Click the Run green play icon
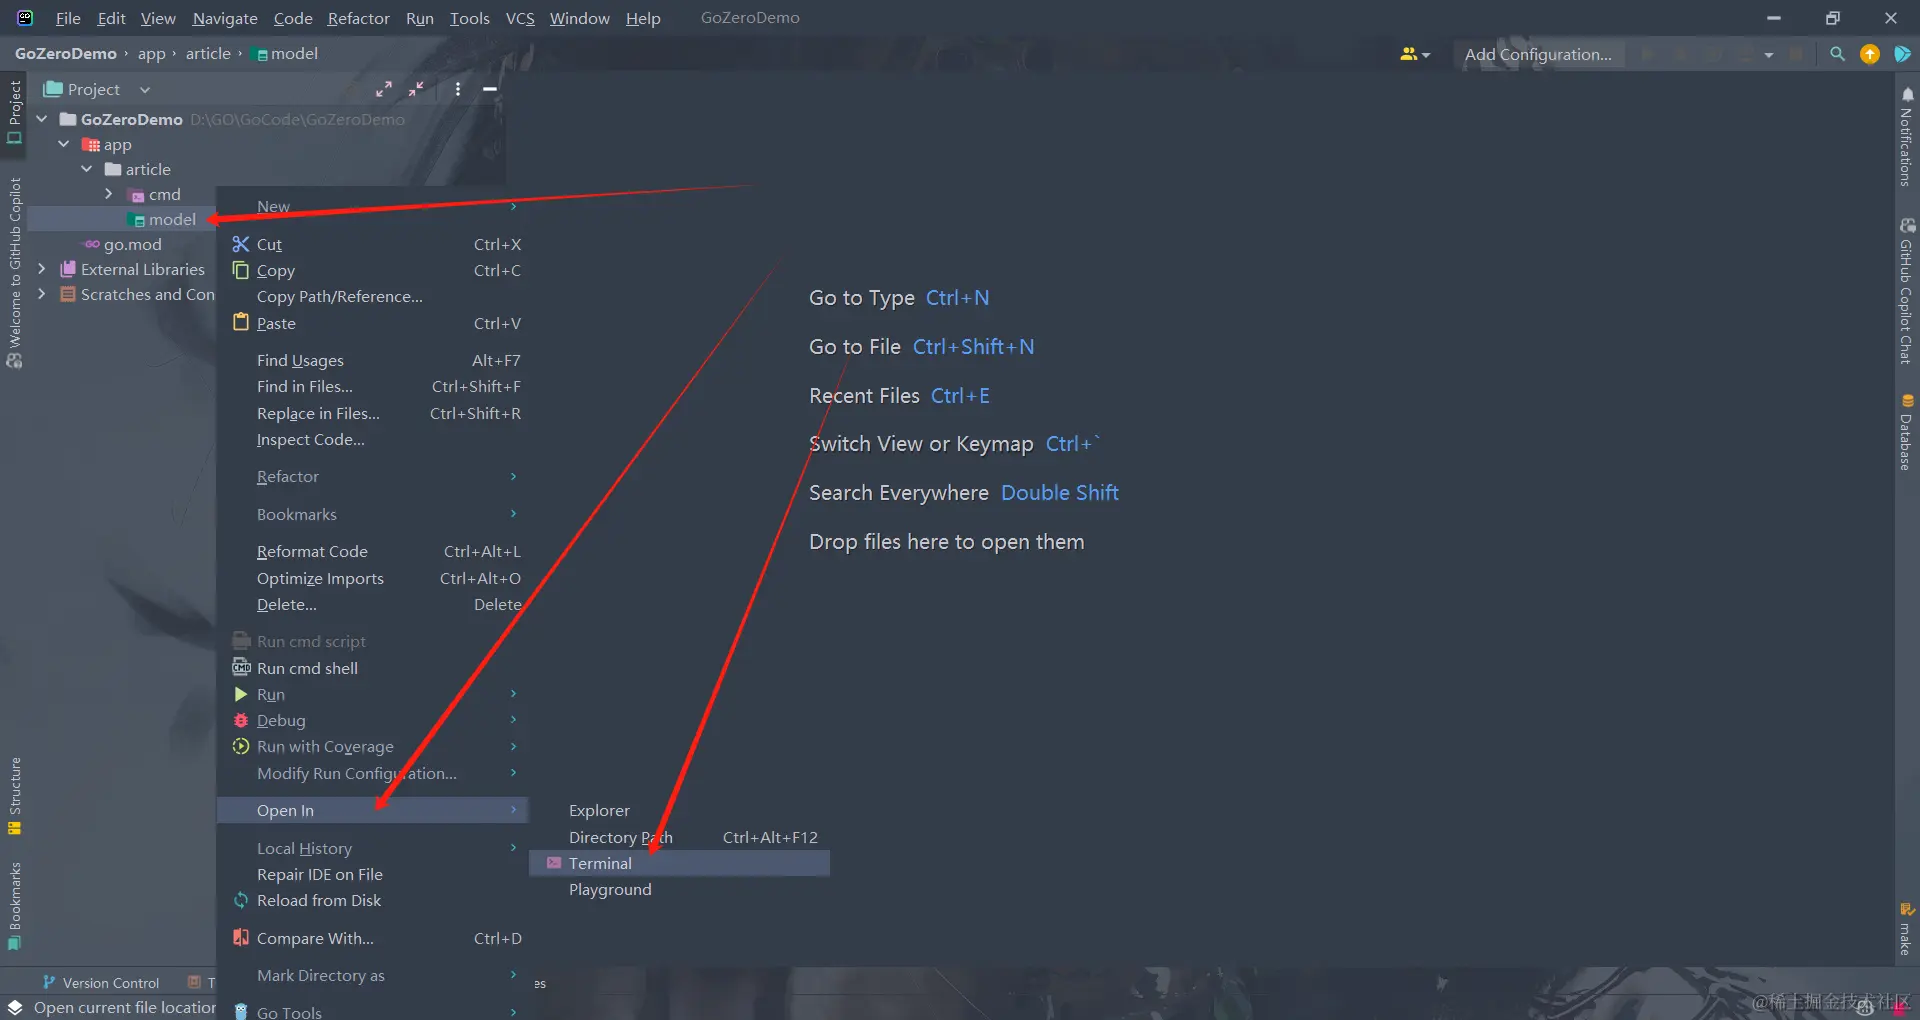1920x1020 pixels. [240, 694]
